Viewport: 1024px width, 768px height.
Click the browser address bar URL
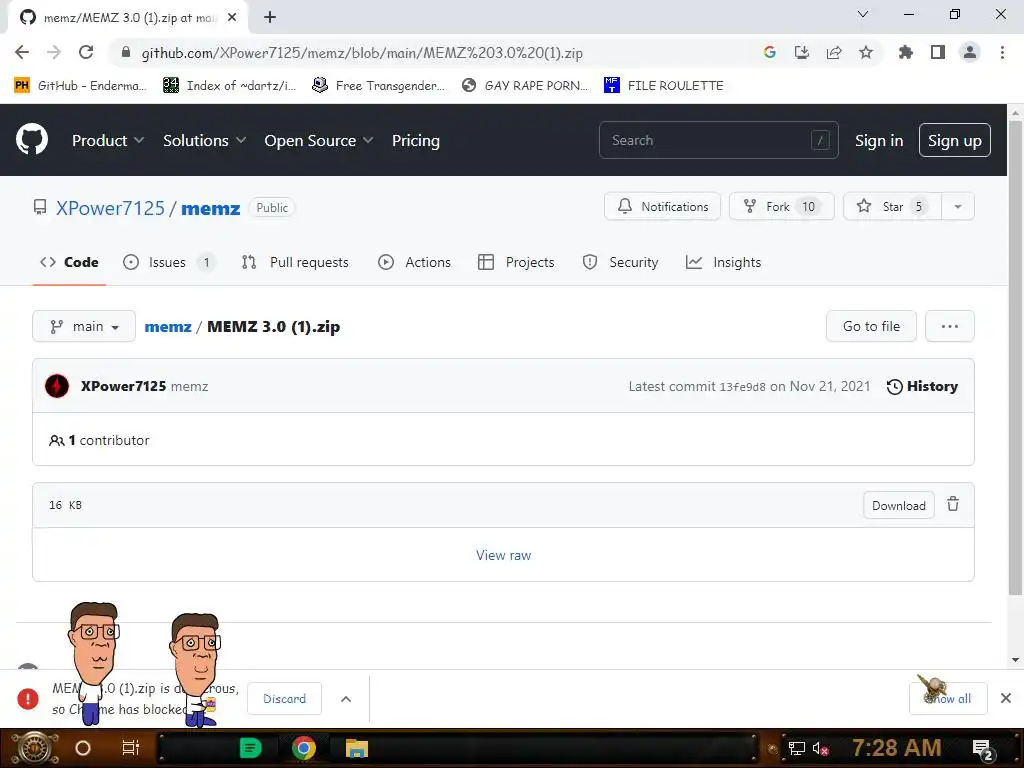pyautogui.click(x=362, y=53)
